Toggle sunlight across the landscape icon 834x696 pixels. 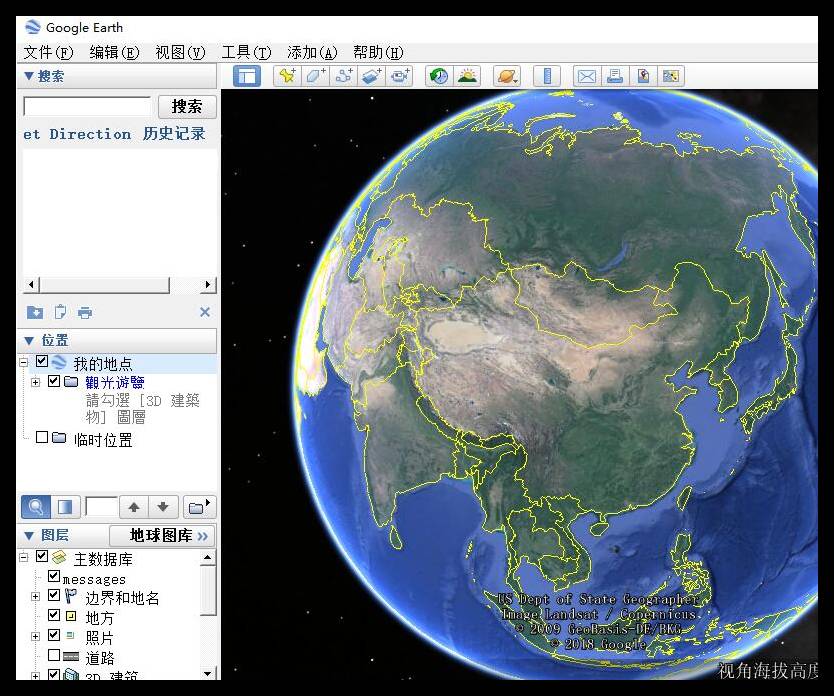click(467, 76)
